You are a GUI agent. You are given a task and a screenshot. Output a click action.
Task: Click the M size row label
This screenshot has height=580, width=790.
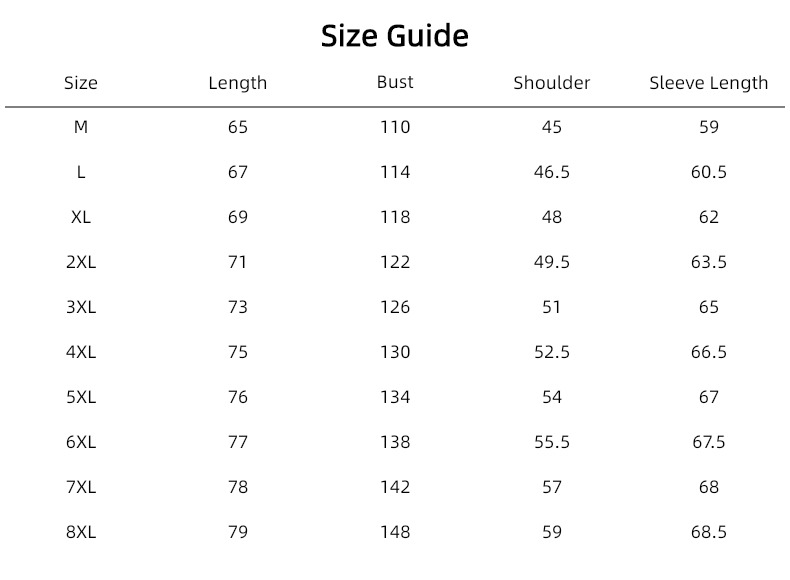(81, 127)
